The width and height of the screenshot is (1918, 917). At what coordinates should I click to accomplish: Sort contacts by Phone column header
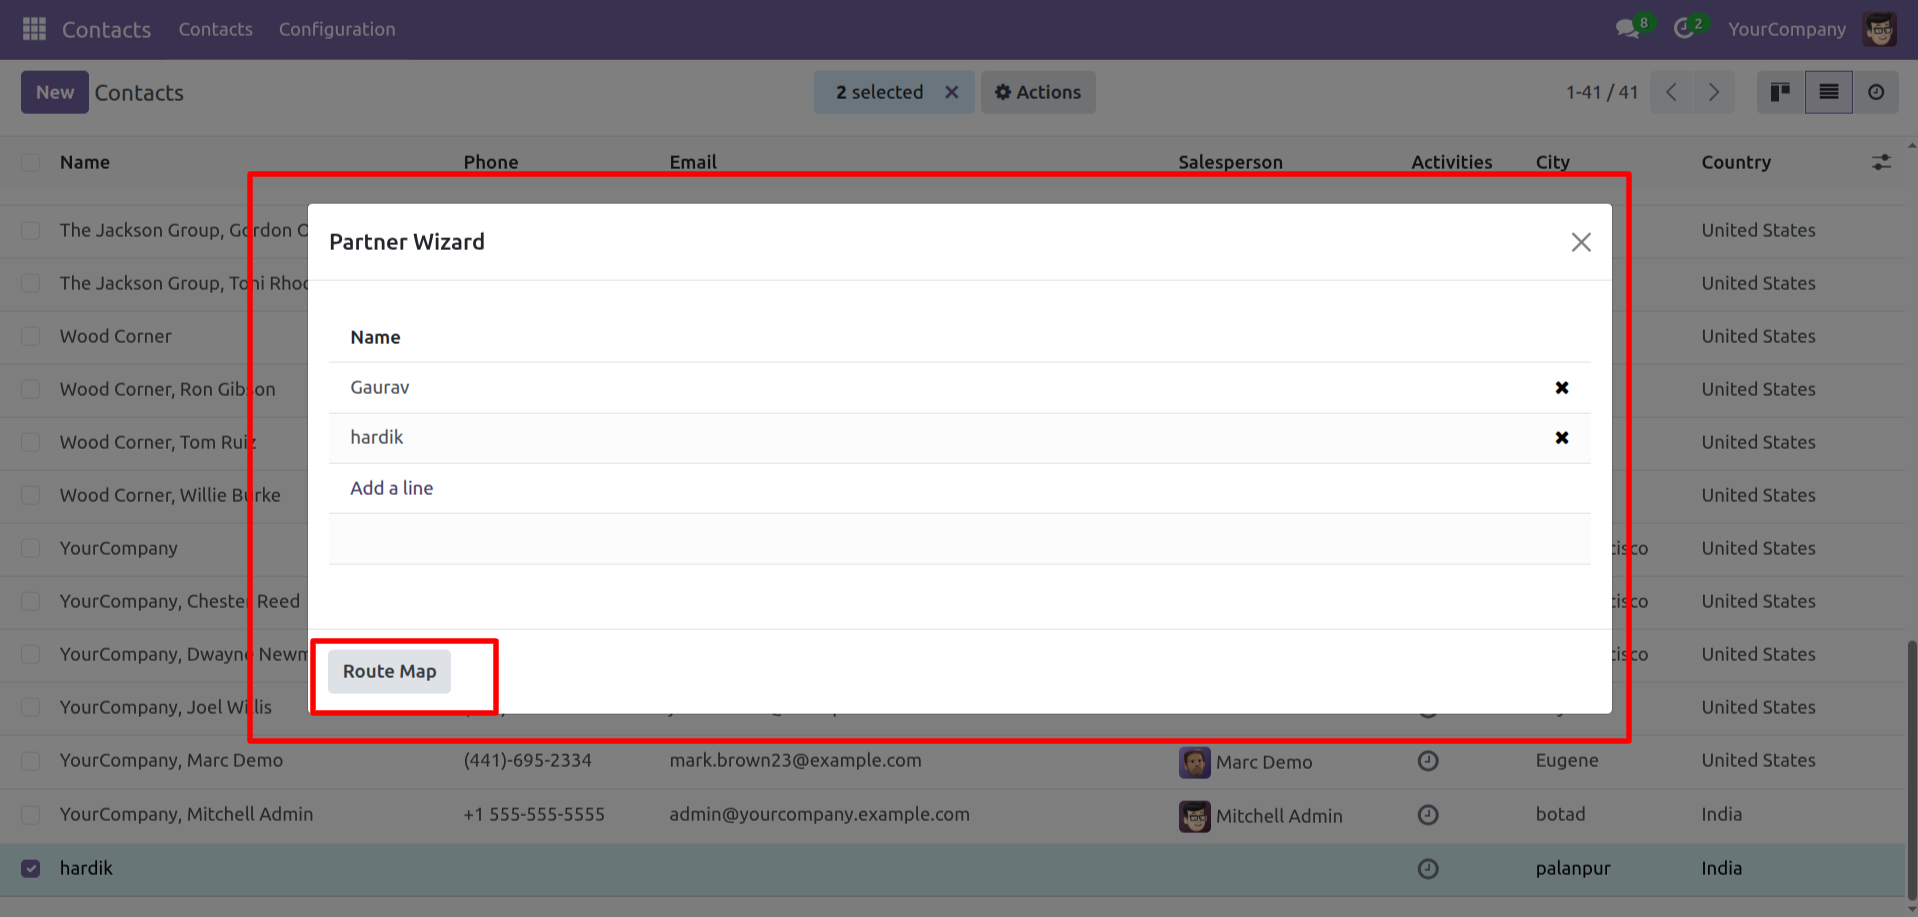tap(491, 162)
